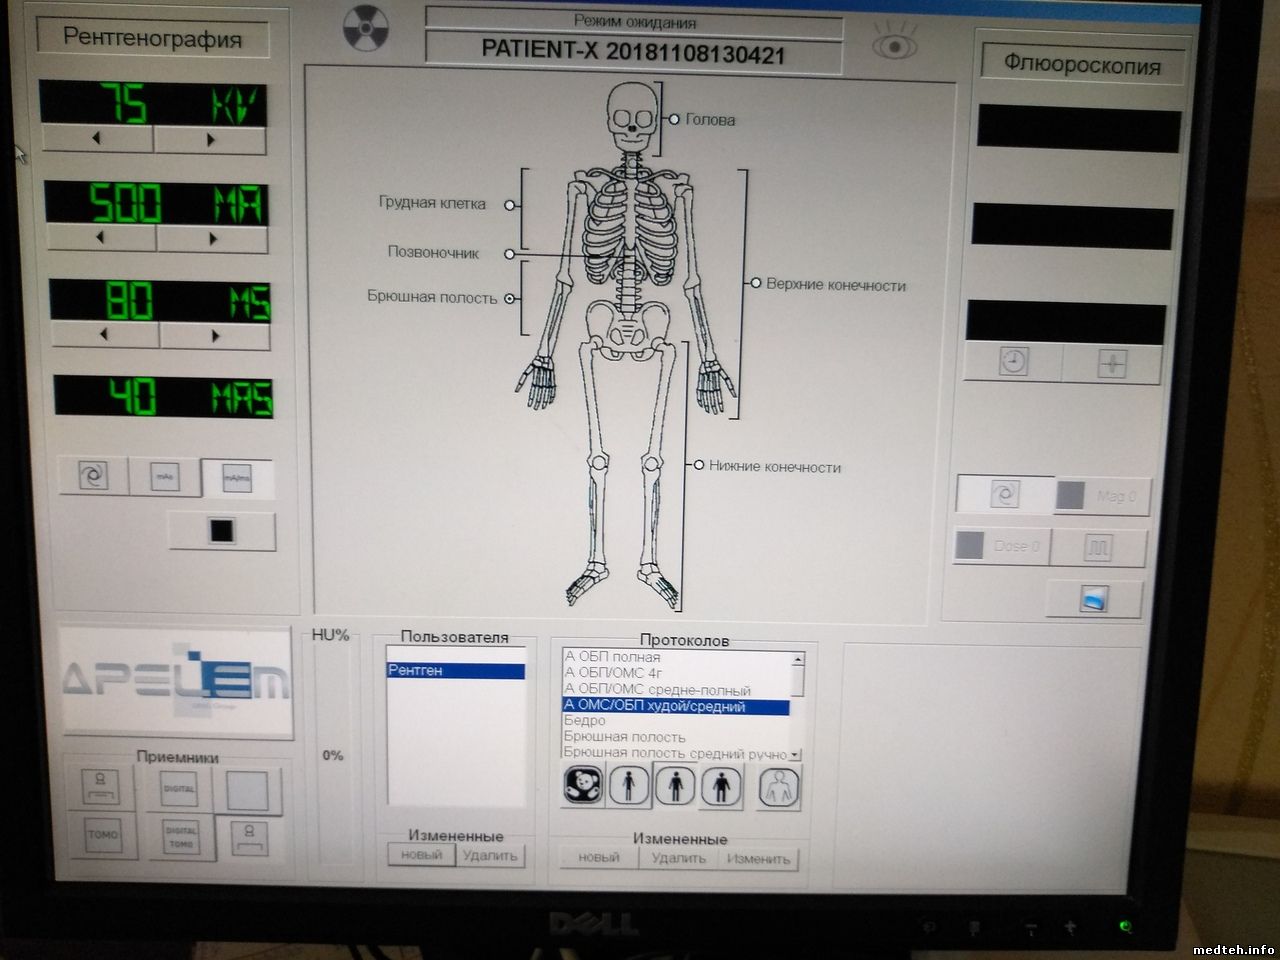Select the Грудная клетка body region
1280x960 pixels.
pos(510,205)
